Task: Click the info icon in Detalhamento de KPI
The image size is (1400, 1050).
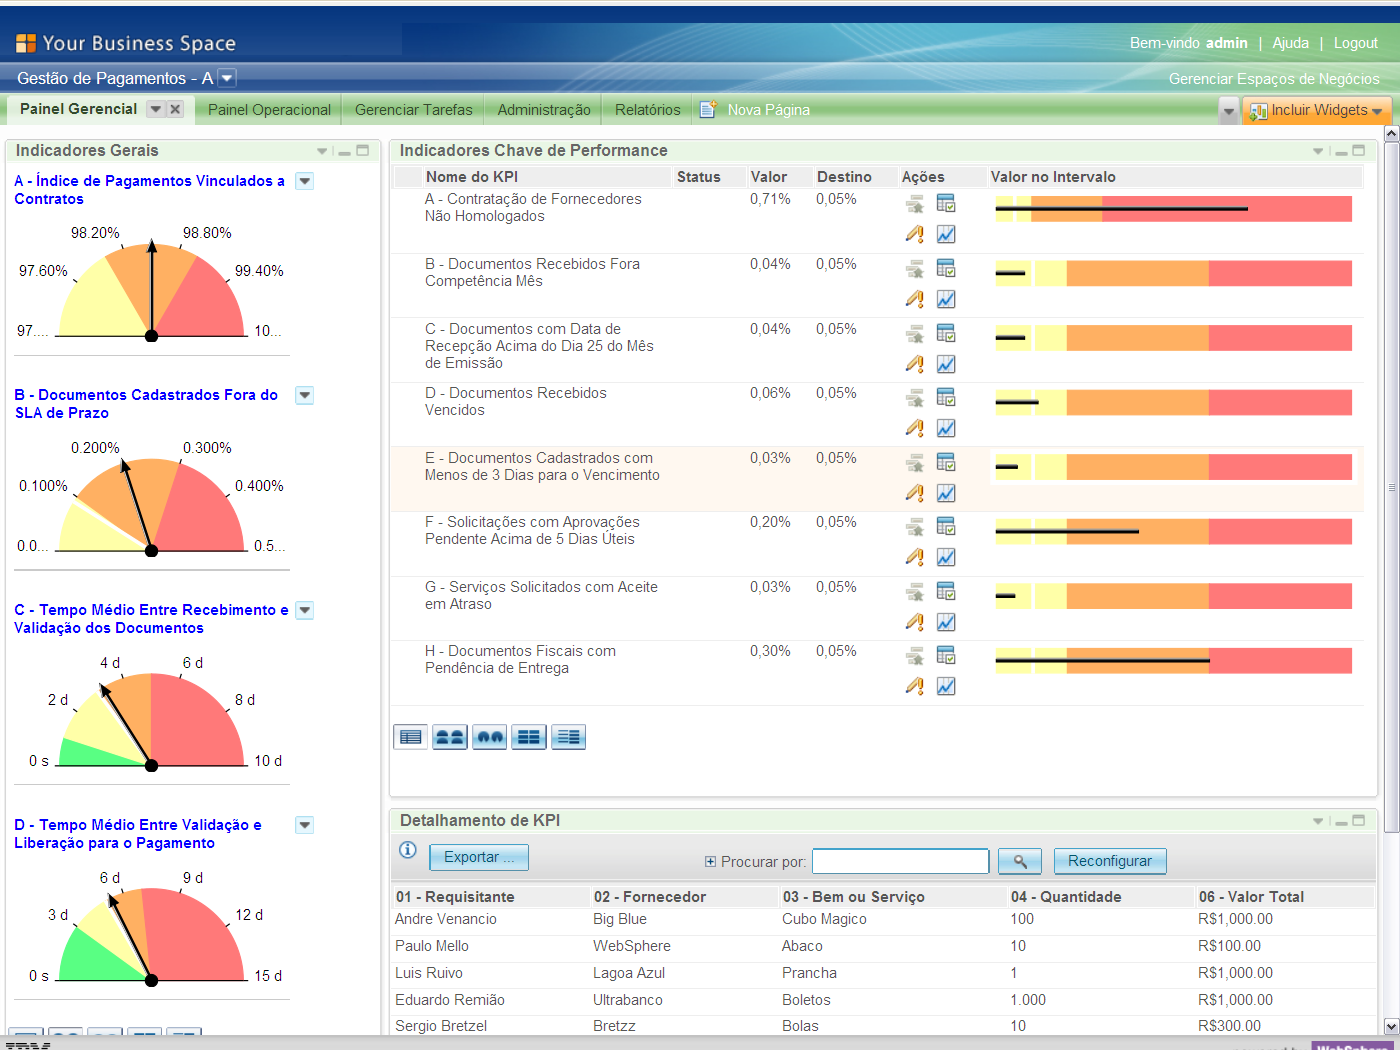Action: pos(408,850)
